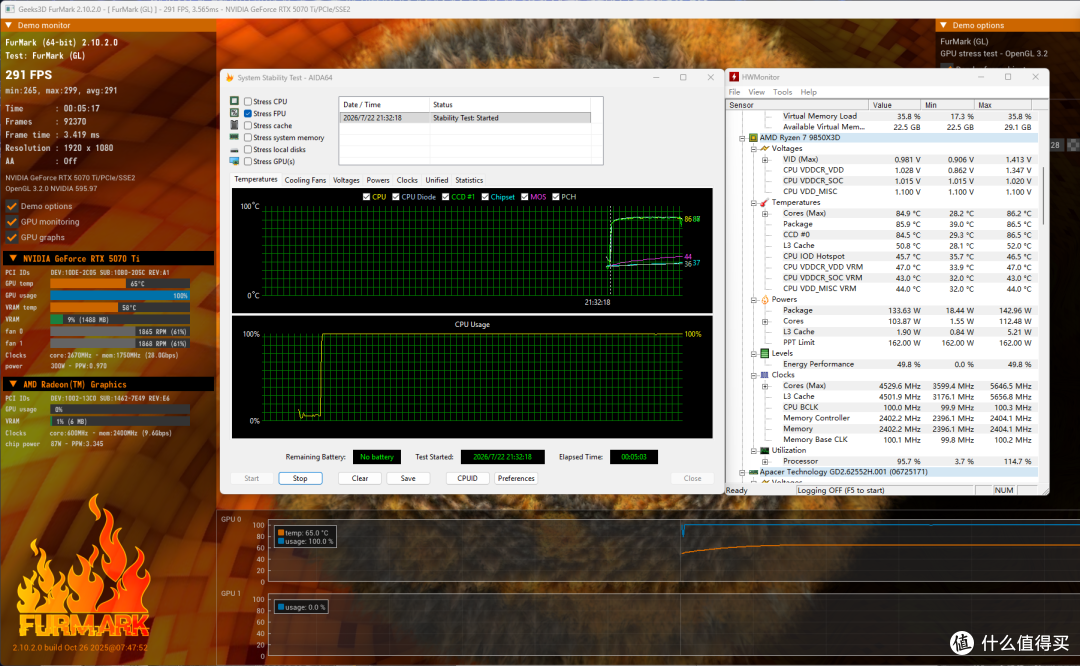Enable the Stress CPU checkbox
1080x666 pixels.
click(x=248, y=101)
